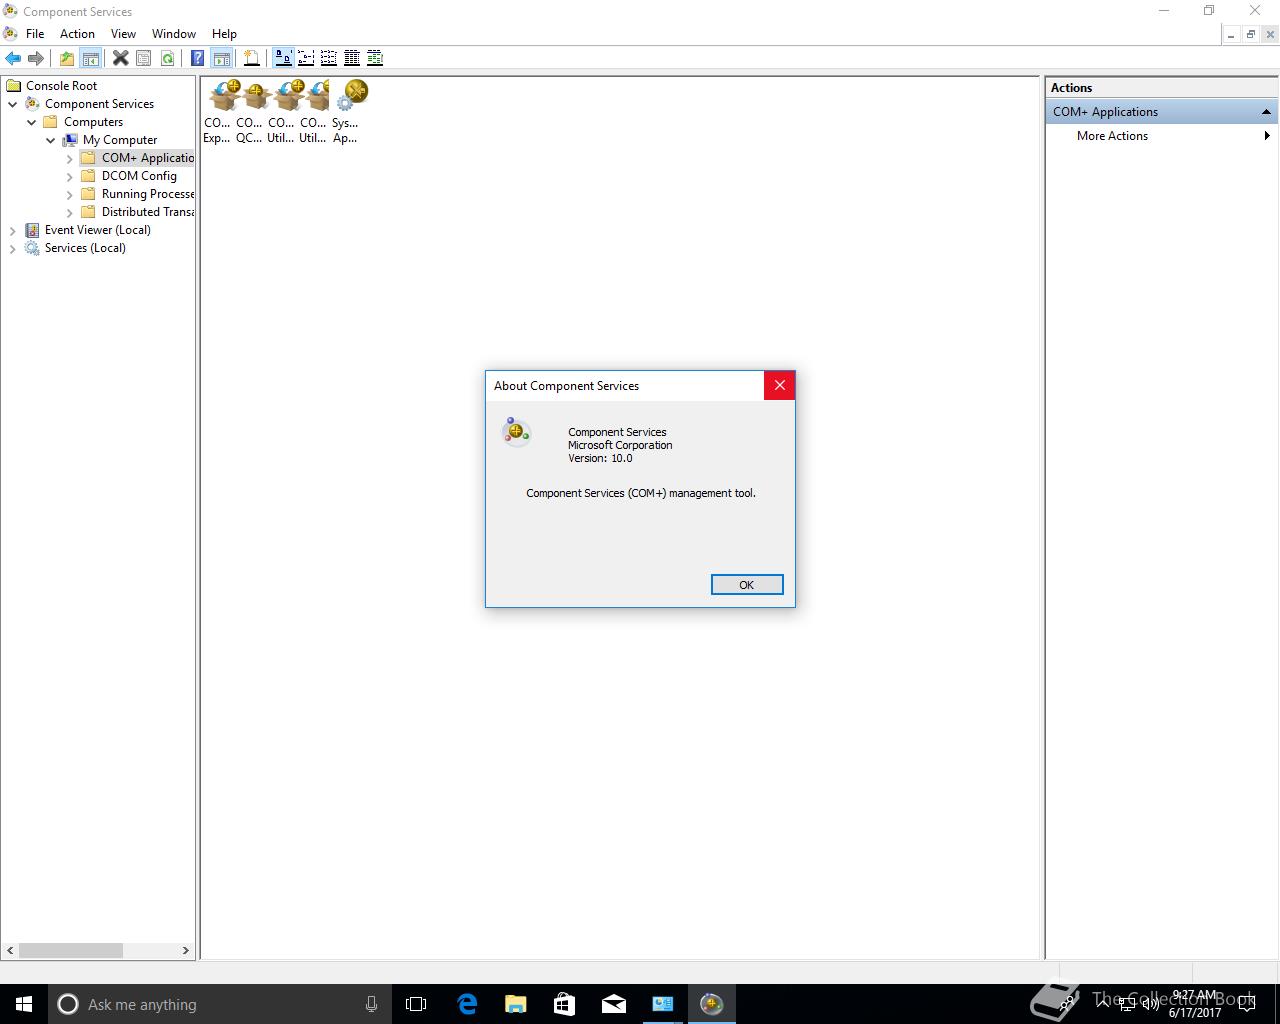Select Distributed Transaction node in the tree
This screenshot has width=1280, height=1024.
[148, 212]
